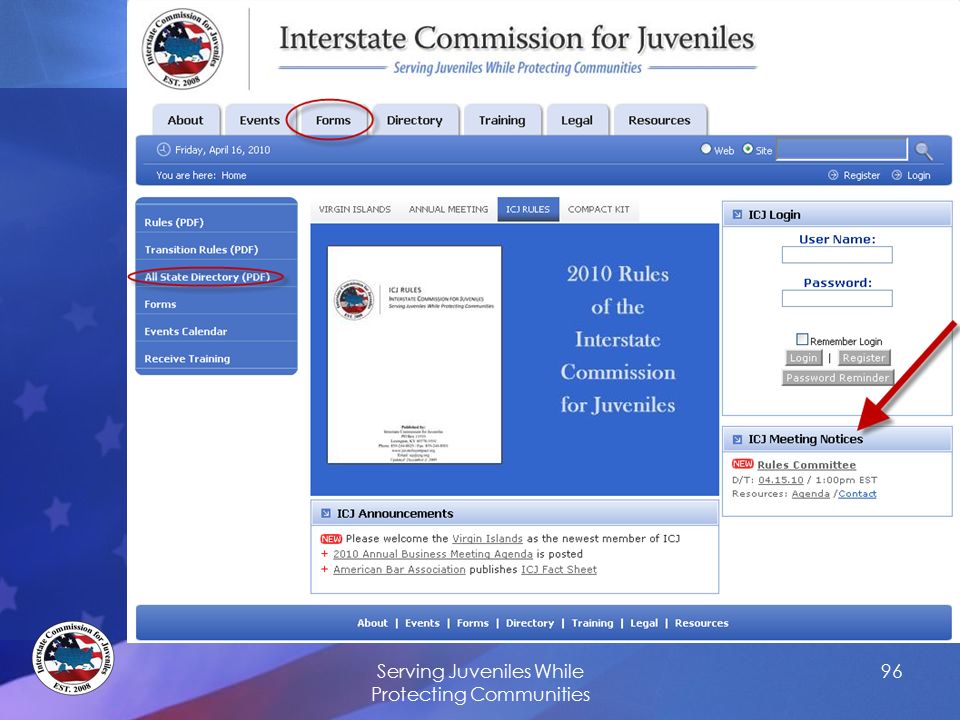Click the NEW badge in the announcements
The height and width of the screenshot is (720, 960).
(x=331, y=539)
